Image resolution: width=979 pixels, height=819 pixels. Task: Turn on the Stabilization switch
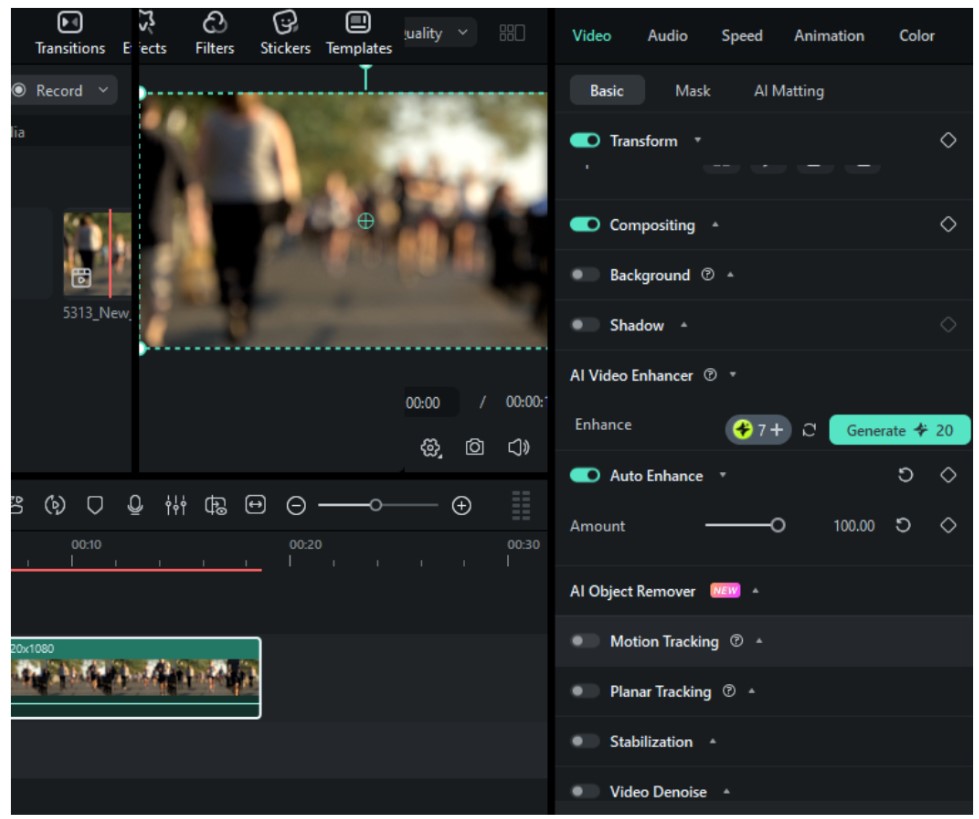[x=585, y=741]
